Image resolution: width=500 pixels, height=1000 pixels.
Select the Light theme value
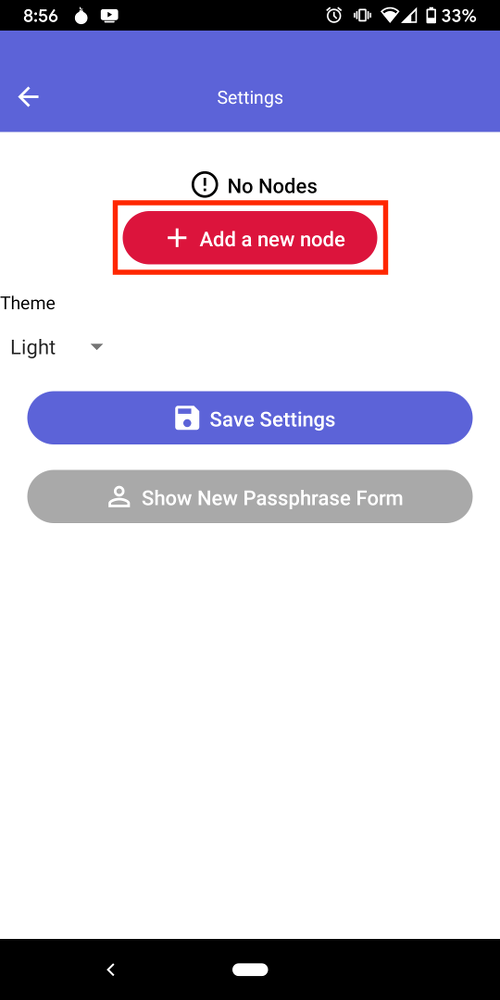click(x=33, y=347)
